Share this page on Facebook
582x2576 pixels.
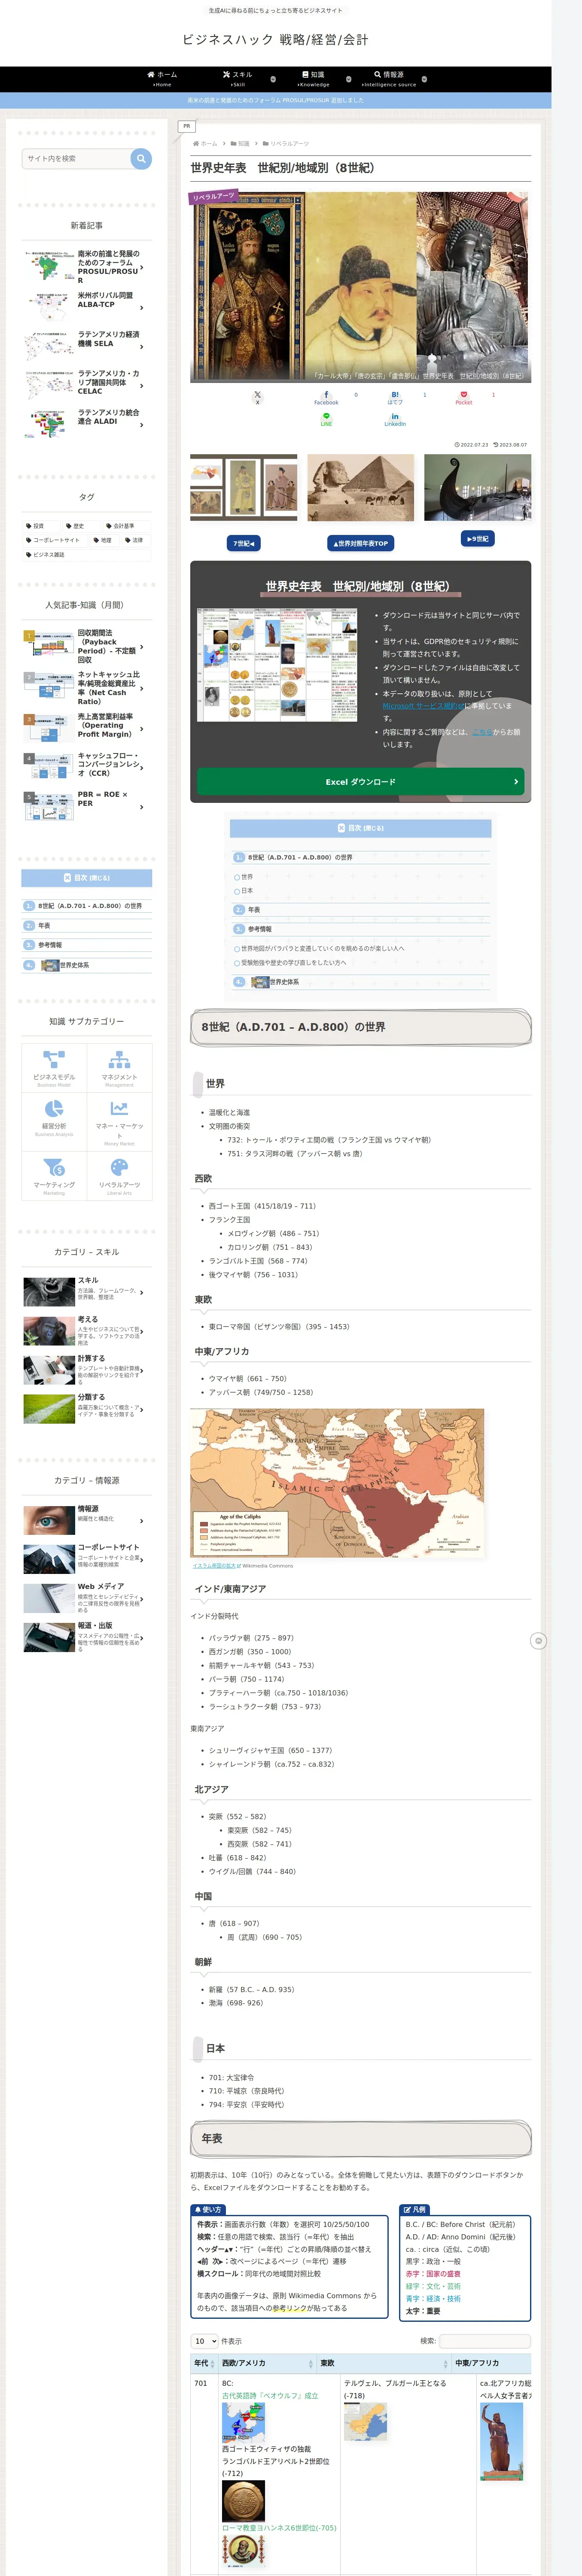[326, 397]
